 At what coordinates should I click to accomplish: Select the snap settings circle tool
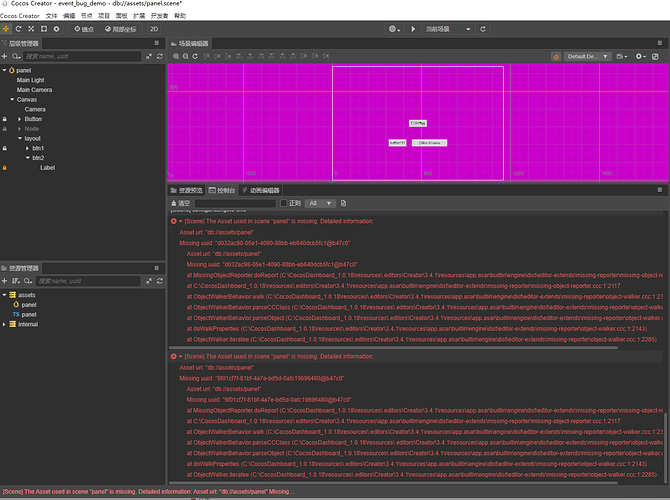[56, 29]
